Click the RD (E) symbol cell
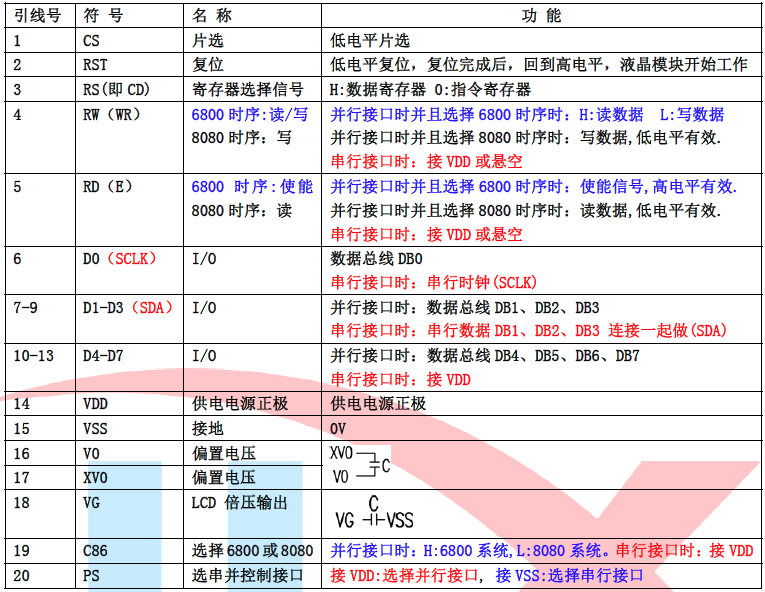 pyautogui.click(x=108, y=187)
